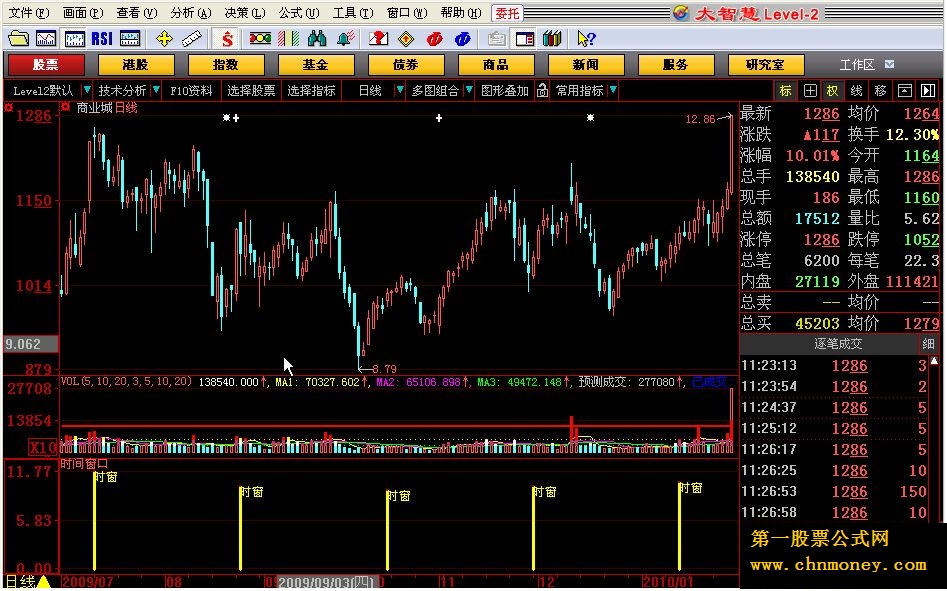Screen dimensions: 947x591
Task: Open the 窗口(W) menu
Action: [407, 13]
